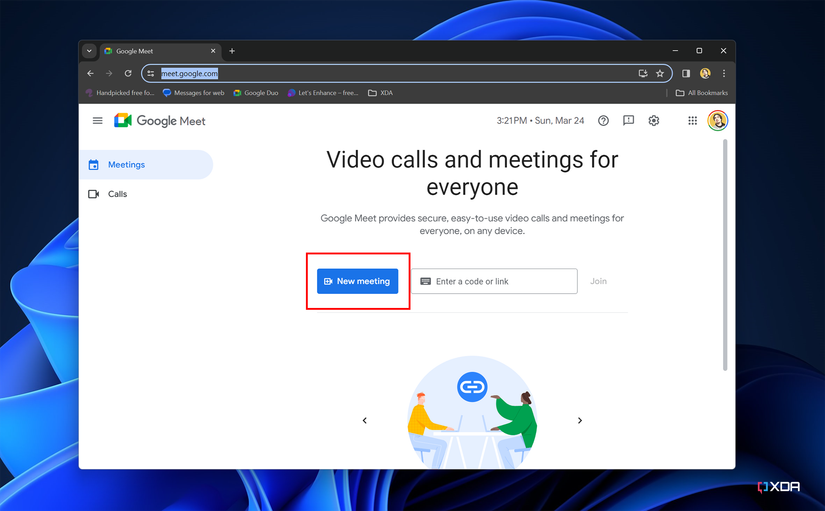Open the report a problem feedback icon

628,121
